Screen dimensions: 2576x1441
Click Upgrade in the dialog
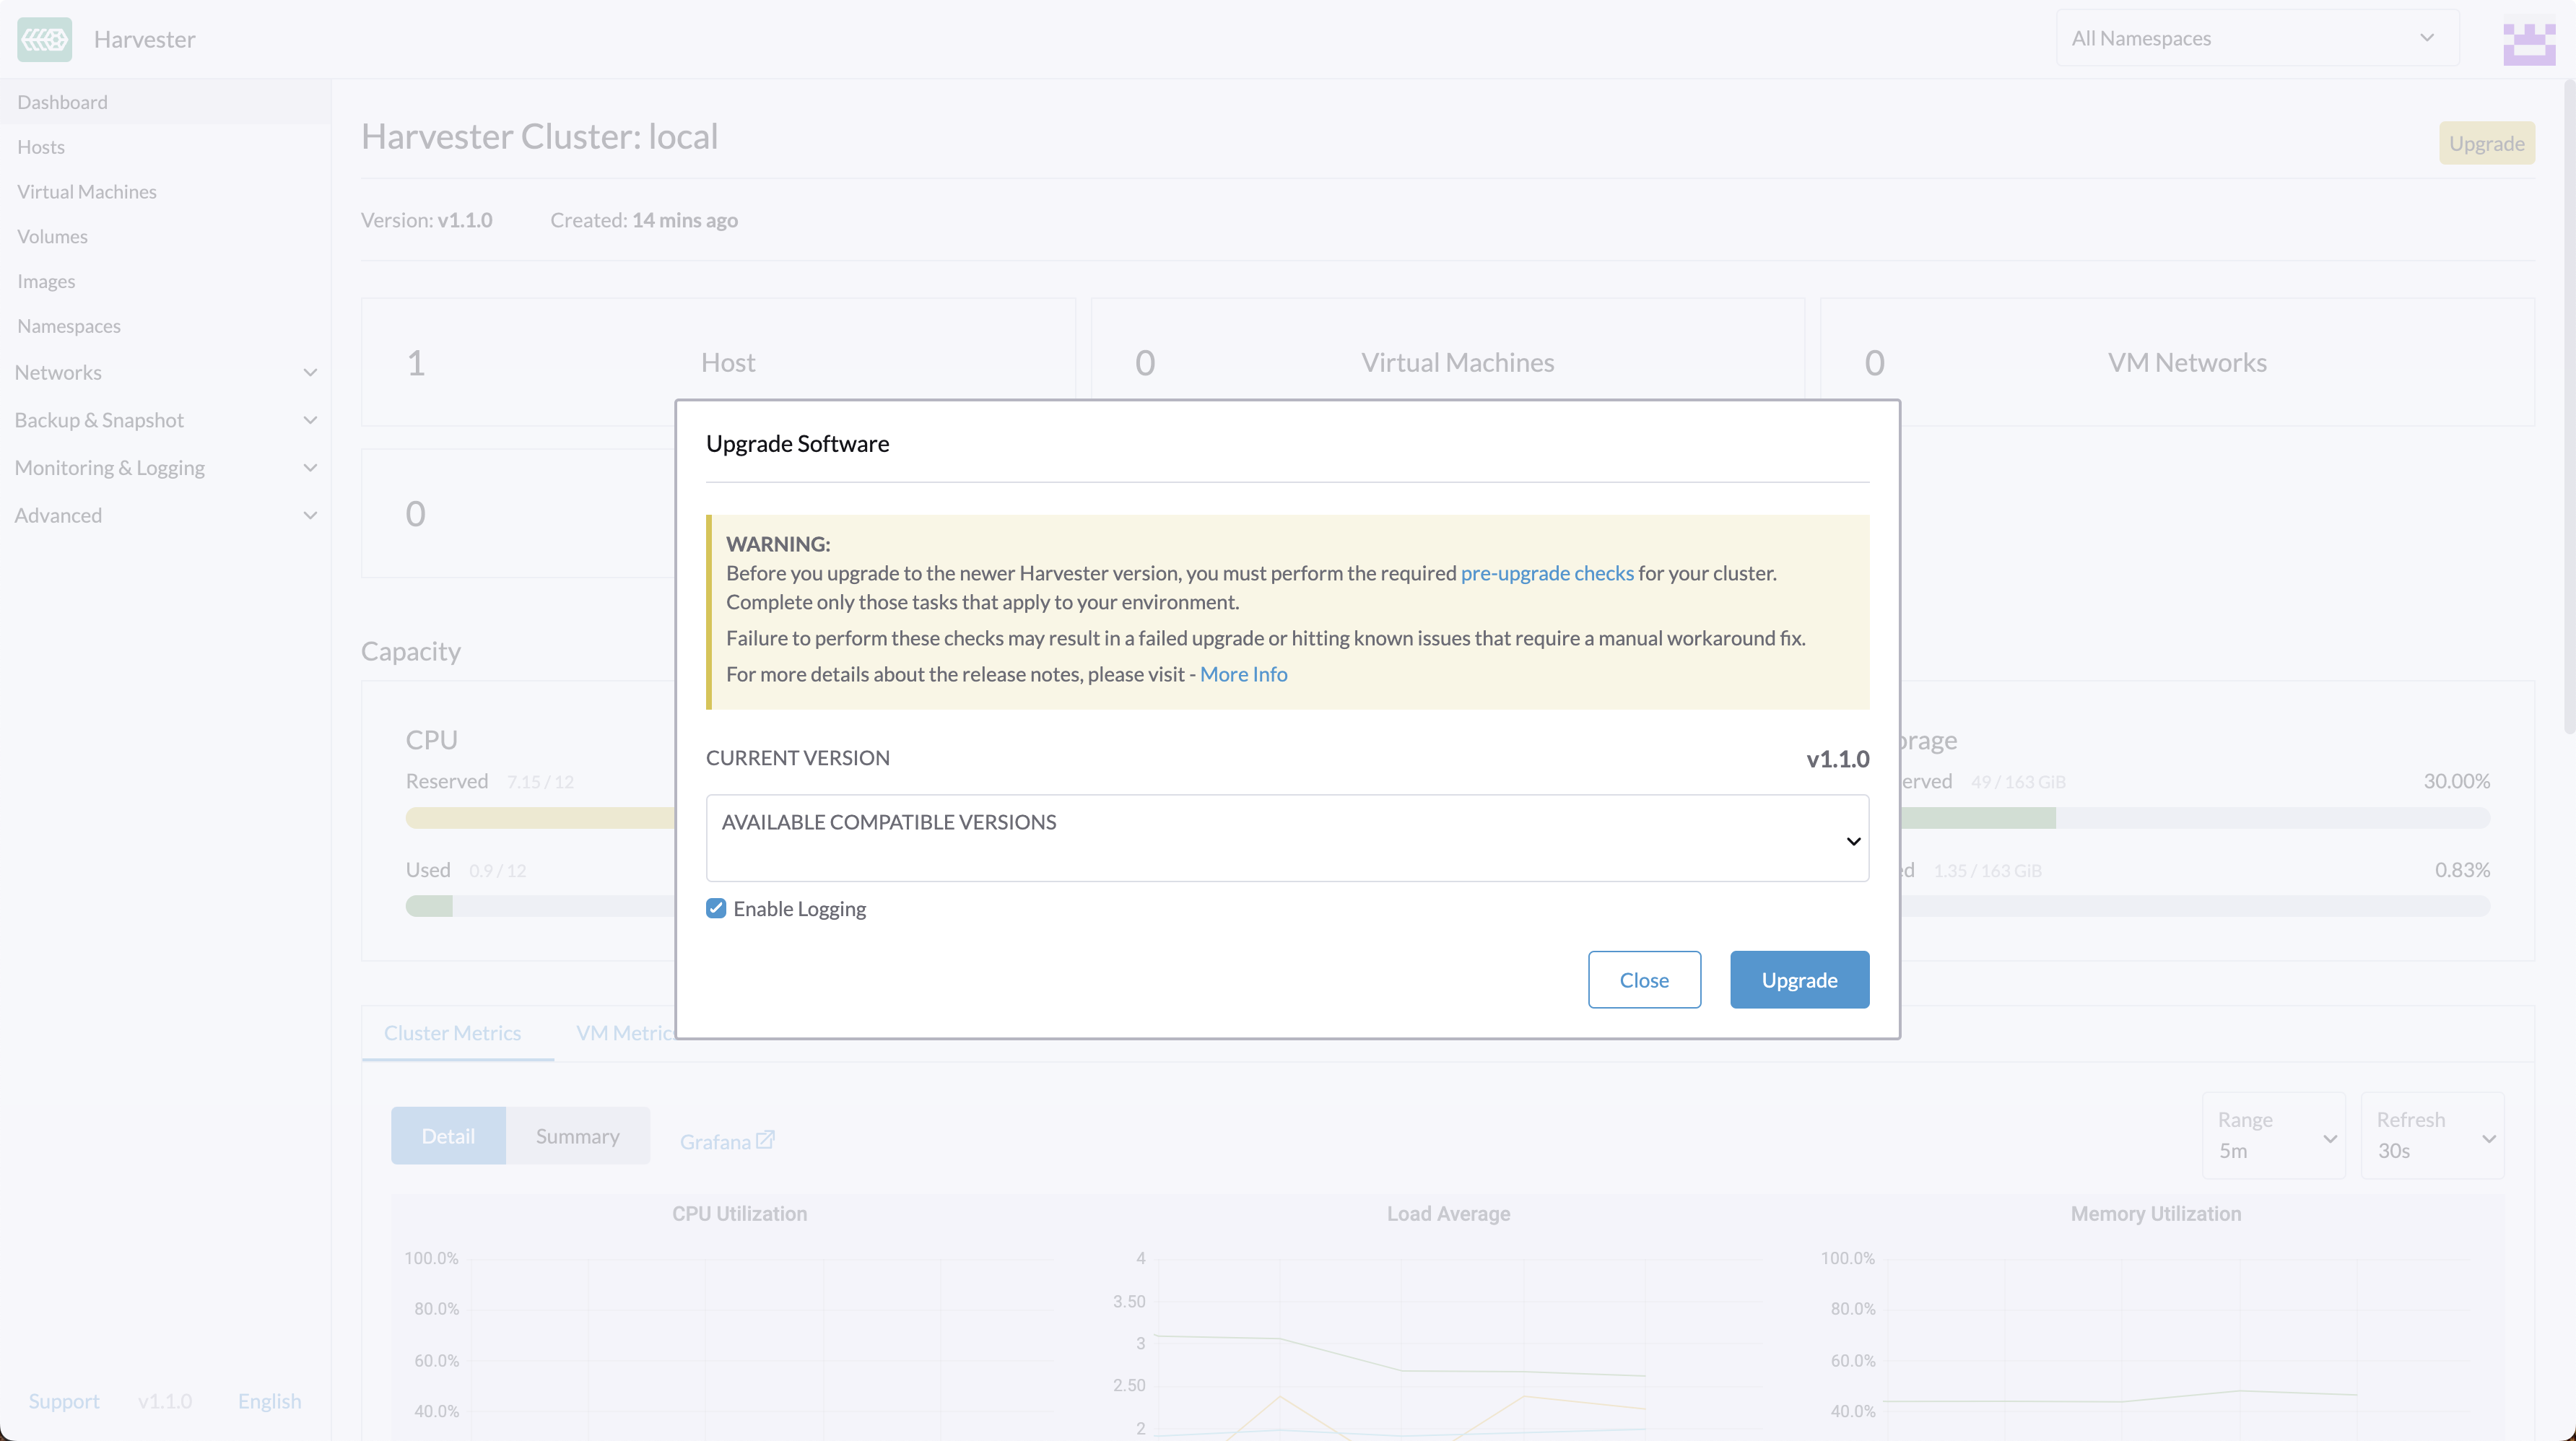pos(1799,979)
